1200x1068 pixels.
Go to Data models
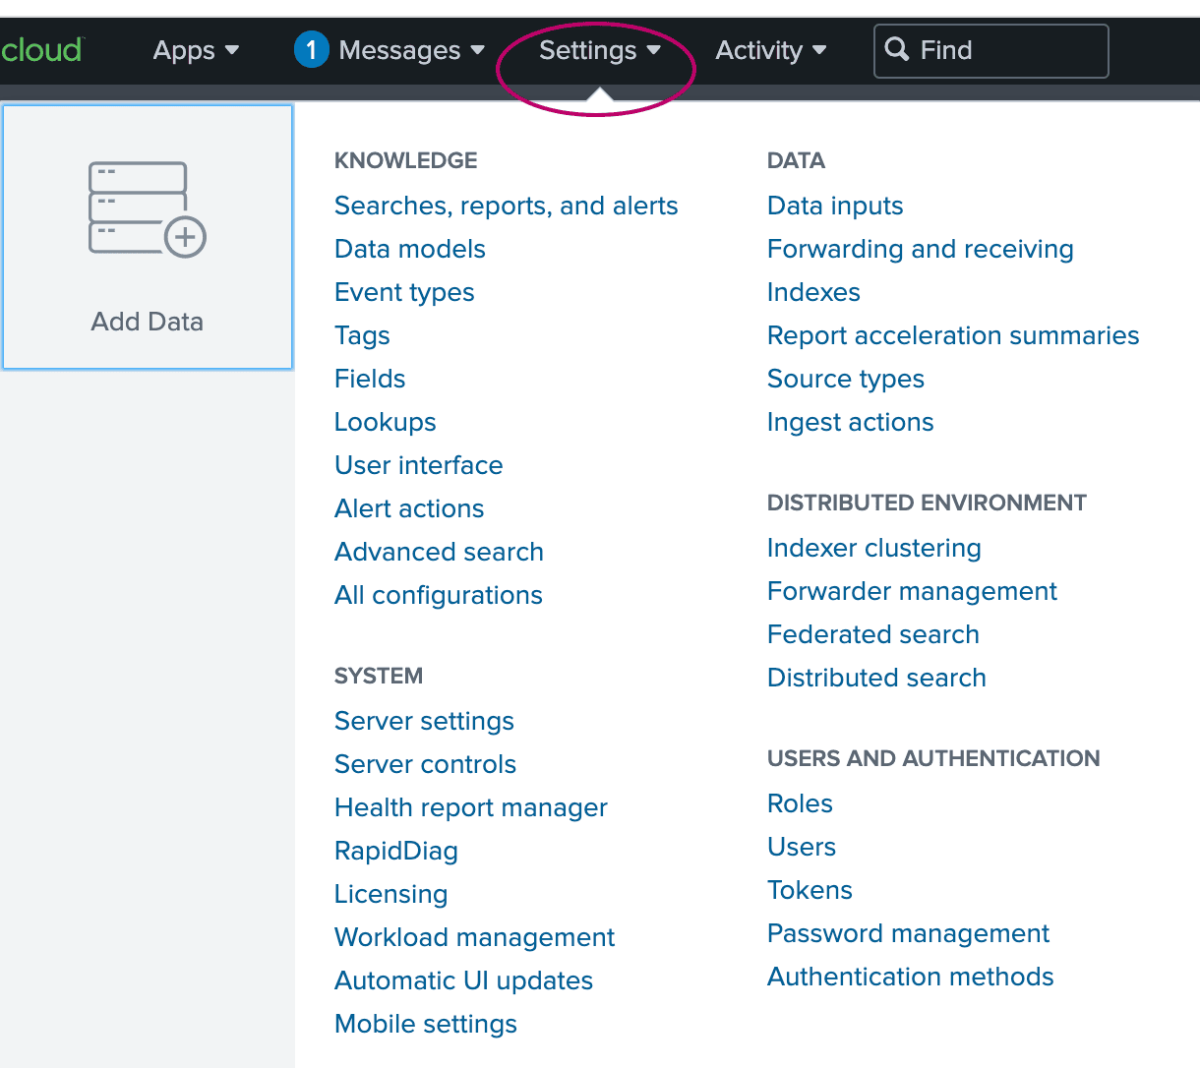pos(410,249)
